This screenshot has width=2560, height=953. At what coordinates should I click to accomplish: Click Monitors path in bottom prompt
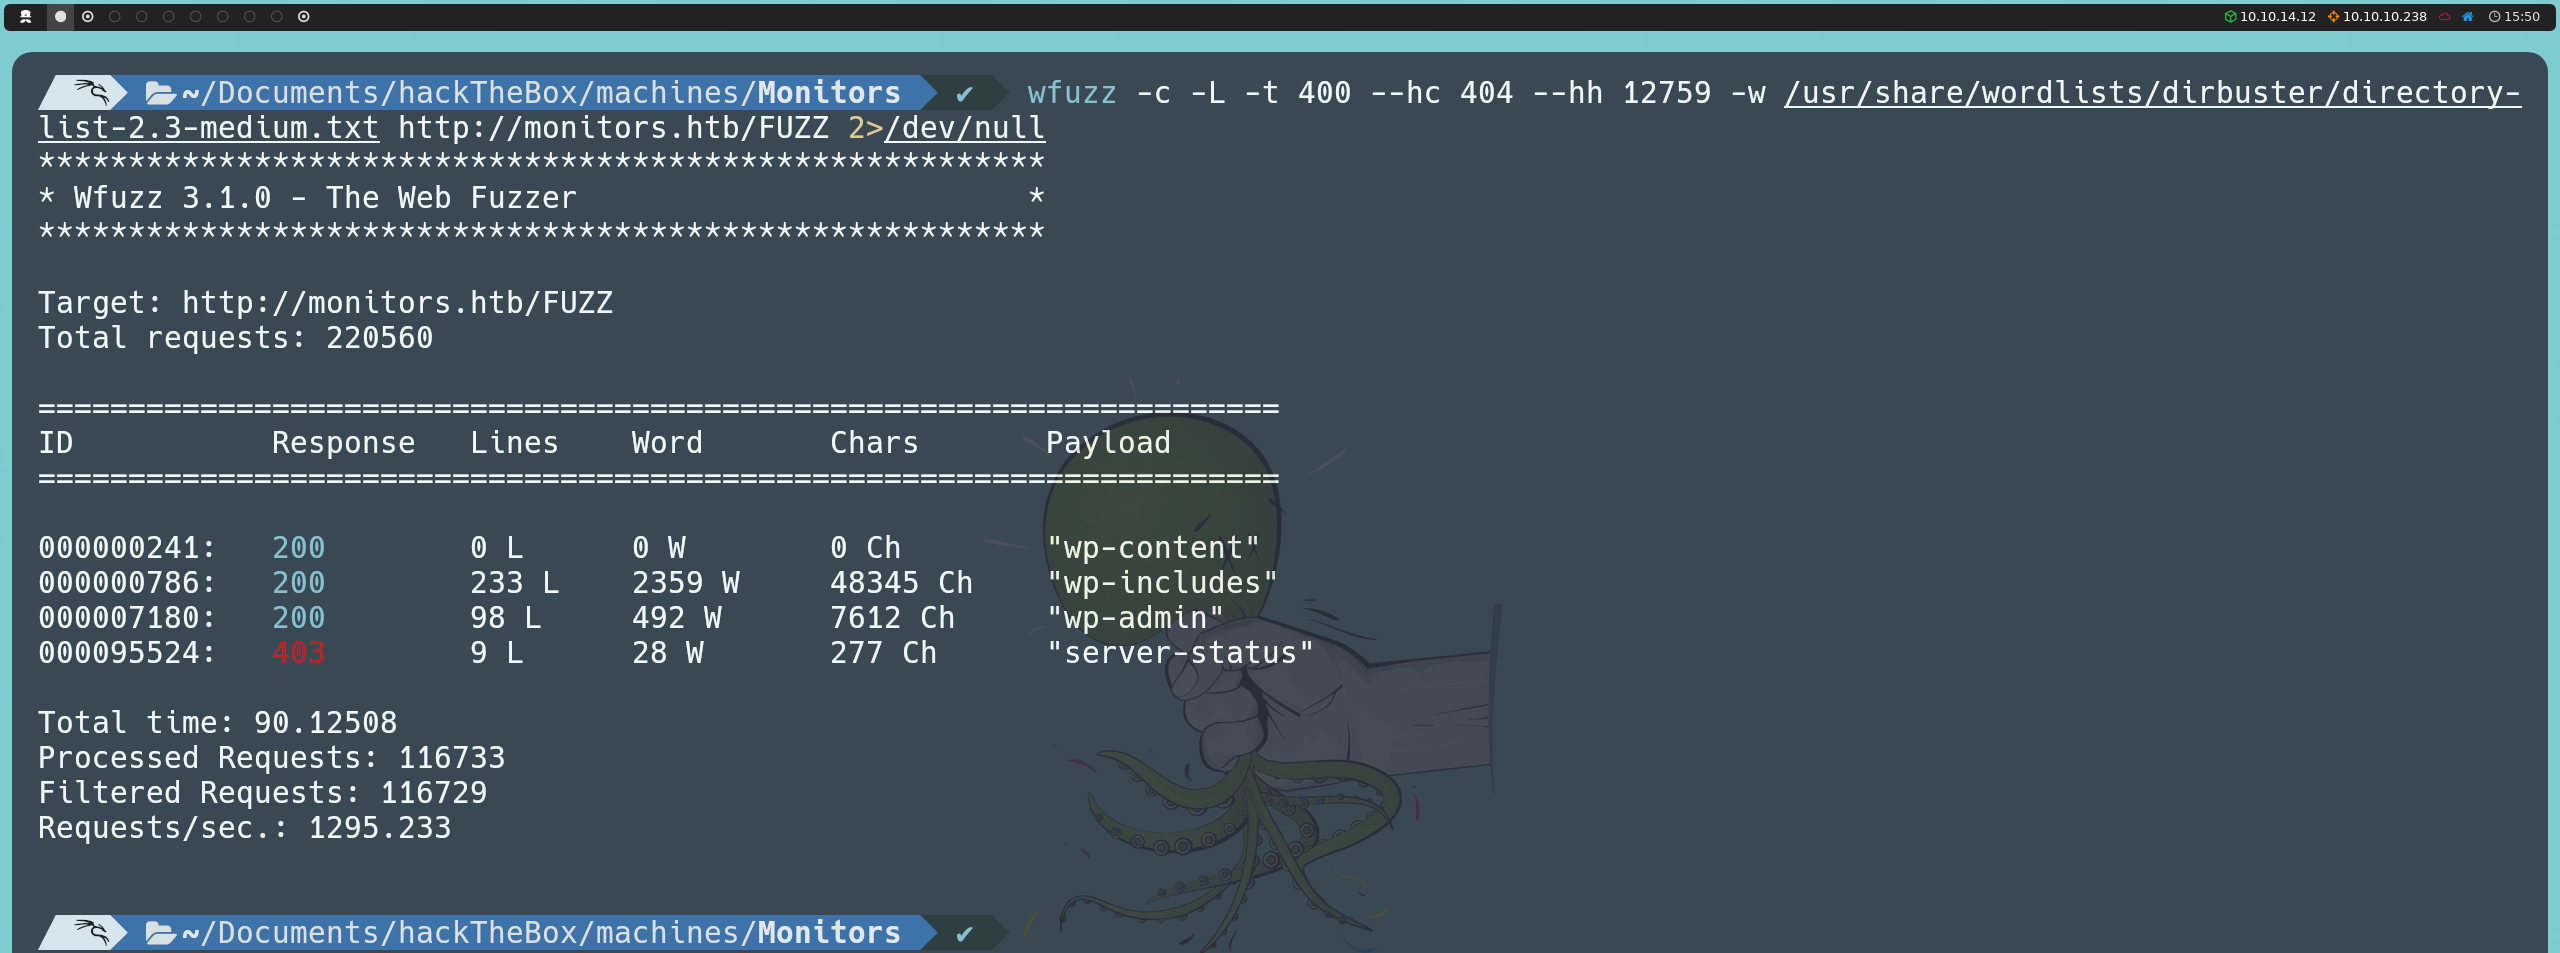point(829,933)
